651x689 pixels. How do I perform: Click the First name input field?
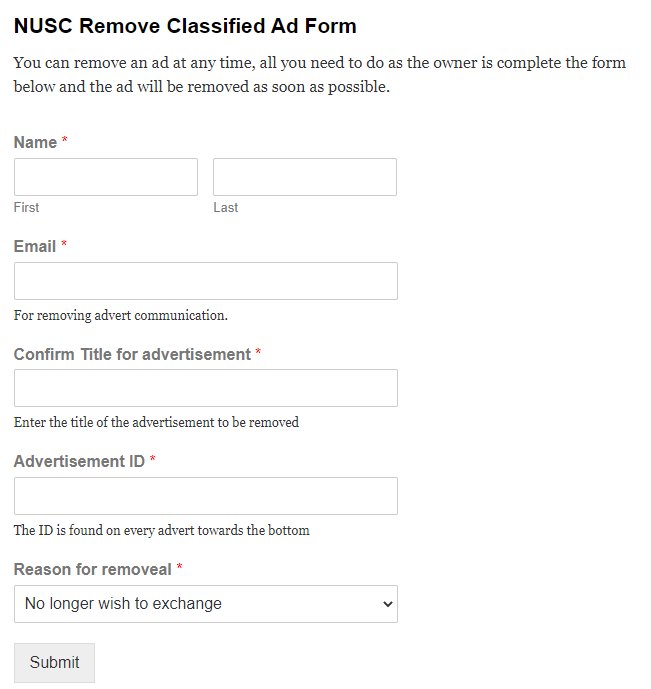point(106,177)
